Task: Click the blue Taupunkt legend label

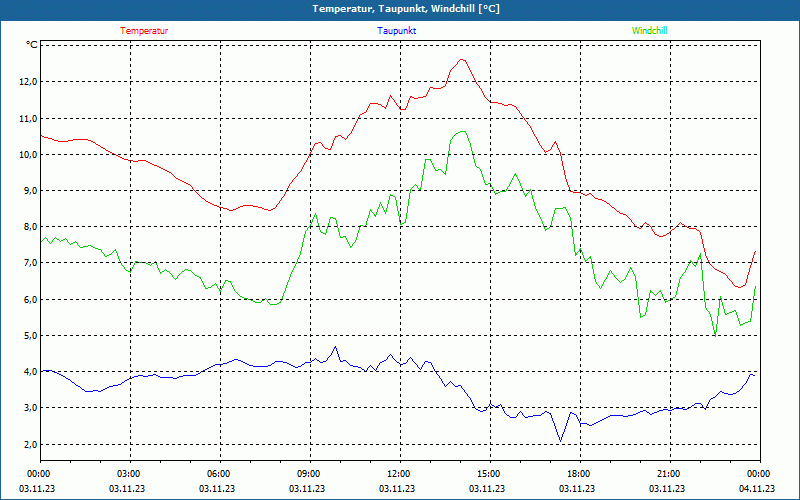Action: click(396, 31)
